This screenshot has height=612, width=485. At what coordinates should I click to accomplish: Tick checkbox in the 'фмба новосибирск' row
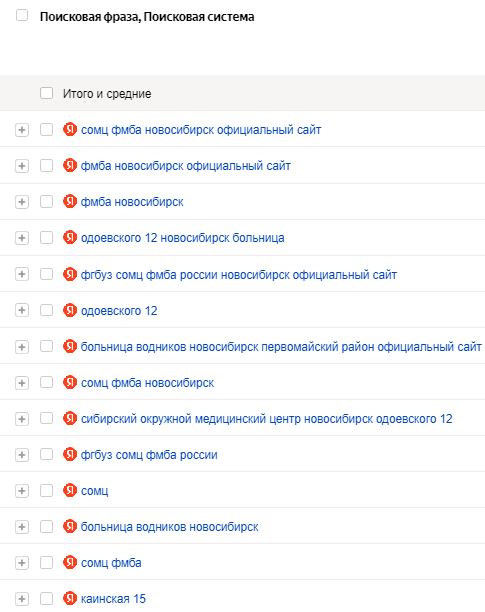[46, 202]
